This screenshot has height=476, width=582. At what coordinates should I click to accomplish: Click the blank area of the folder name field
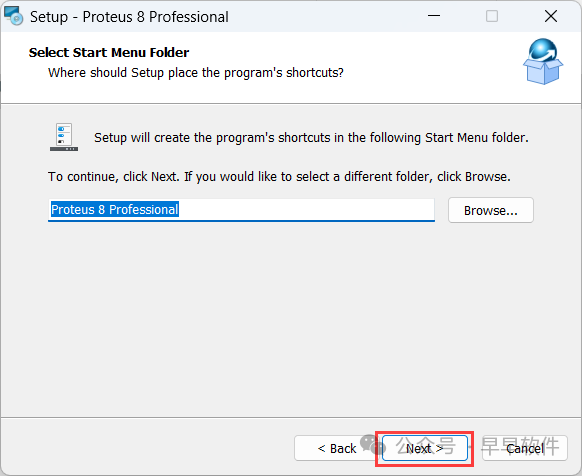306,210
